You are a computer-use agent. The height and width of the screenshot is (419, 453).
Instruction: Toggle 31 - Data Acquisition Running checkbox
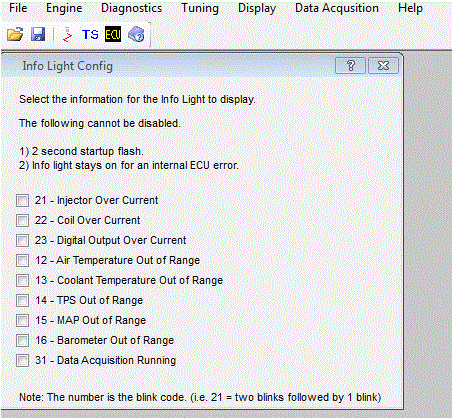tap(23, 361)
